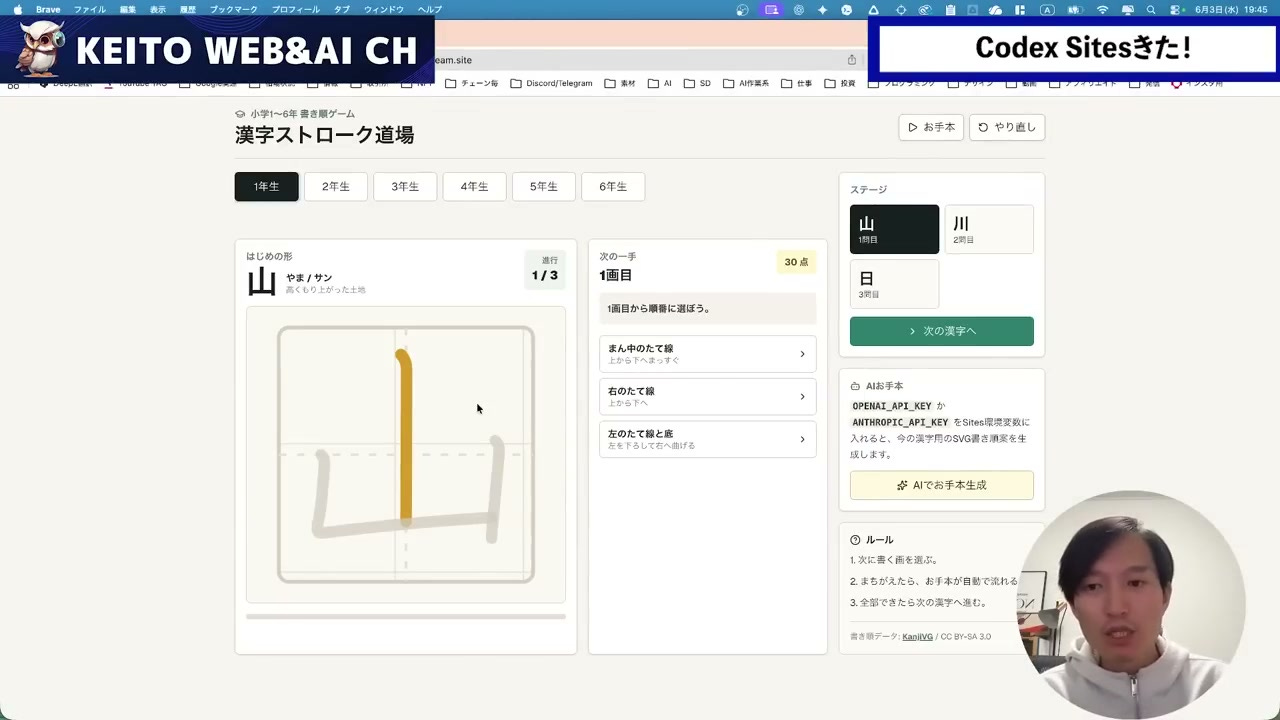The height and width of the screenshot is (720, 1280).
Task: Click the 30 点 score badge
Action: (x=796, y=262)
